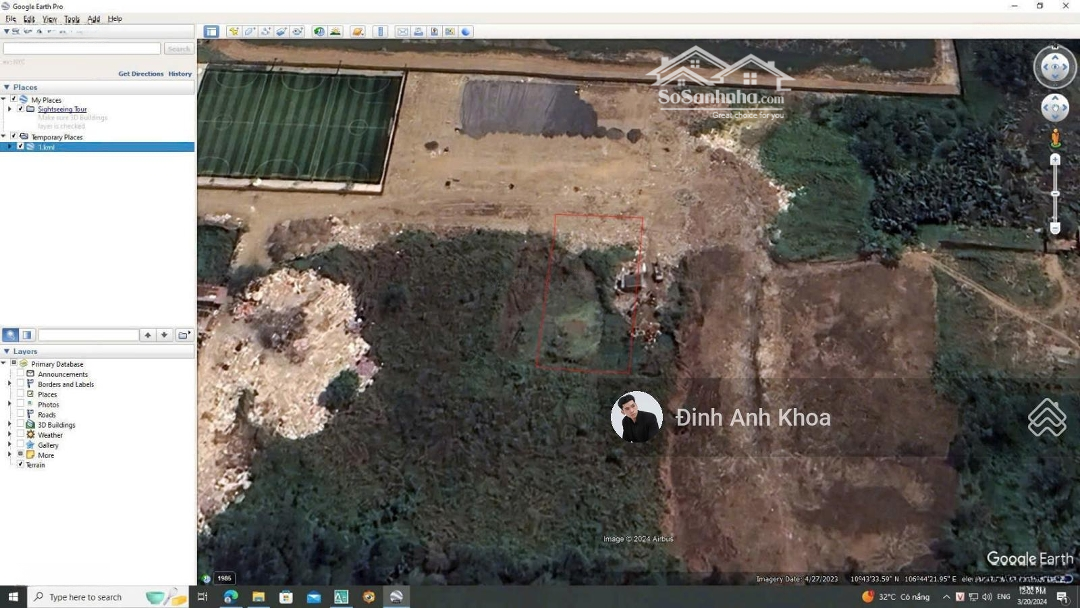
Task: Click the History link
Action: pyautogui.click(x=180, y=74)
